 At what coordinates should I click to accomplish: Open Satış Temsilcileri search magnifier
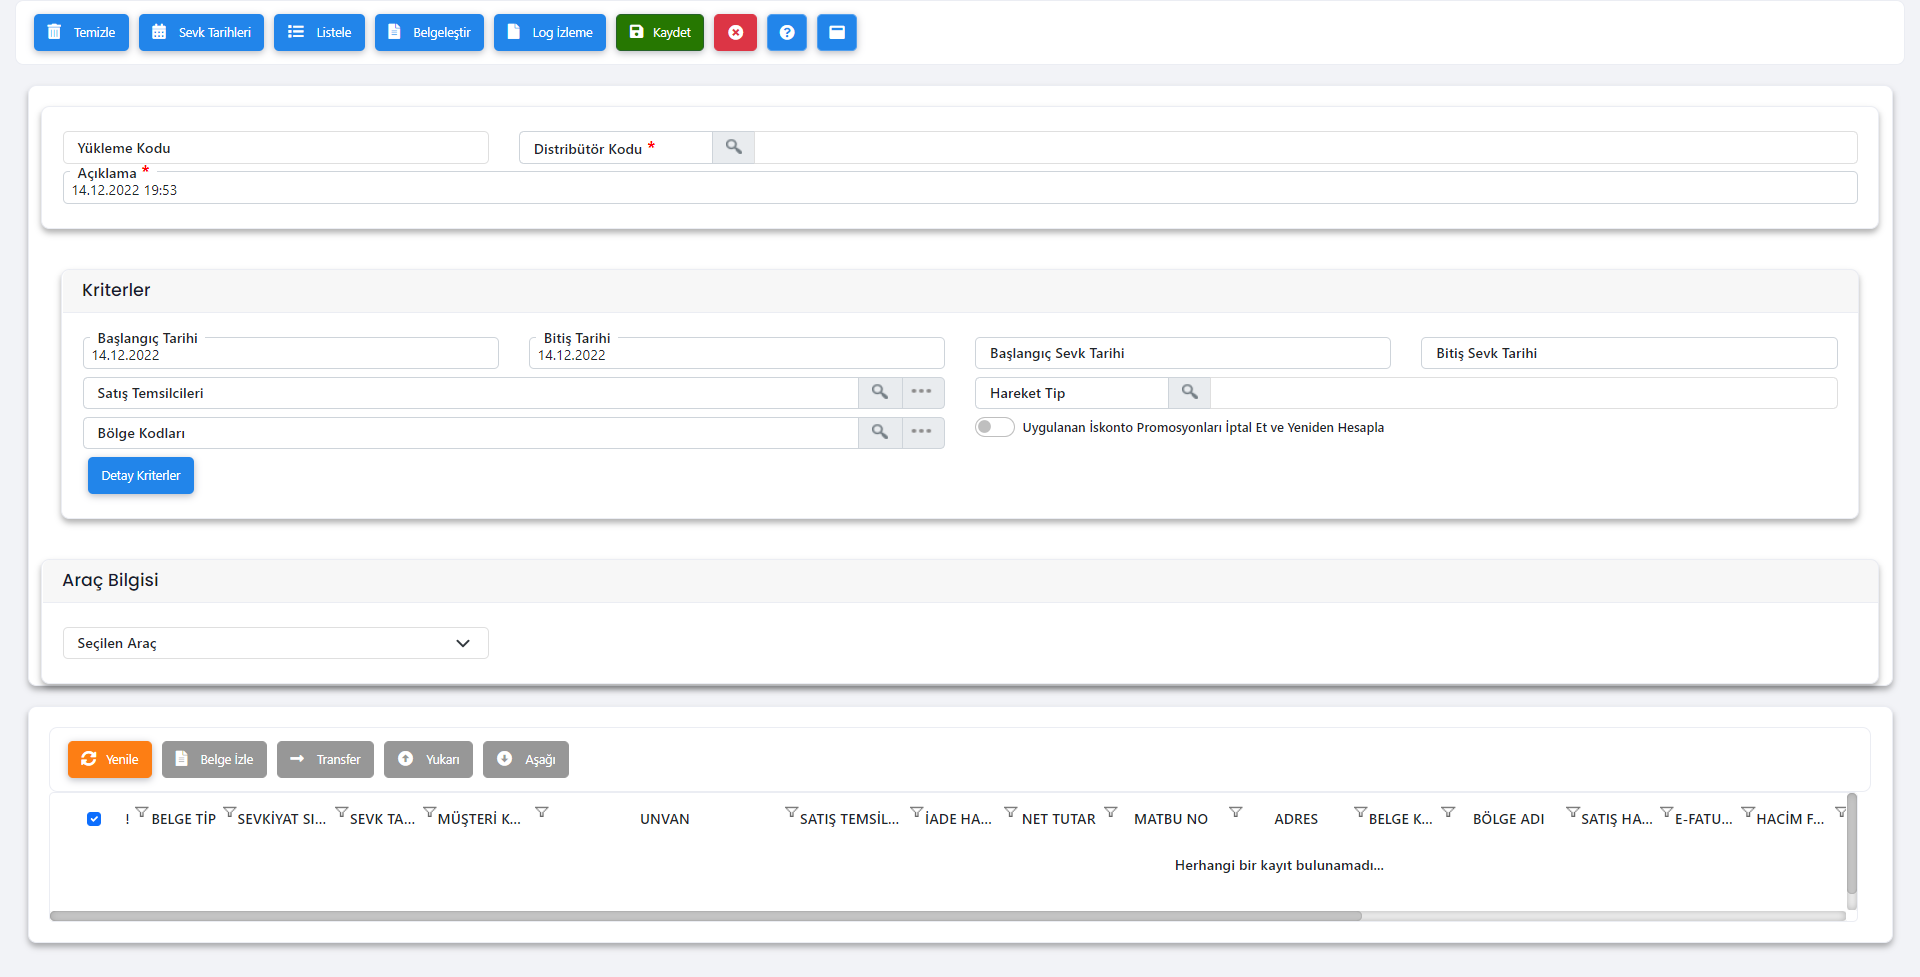(x=879, y=392)
